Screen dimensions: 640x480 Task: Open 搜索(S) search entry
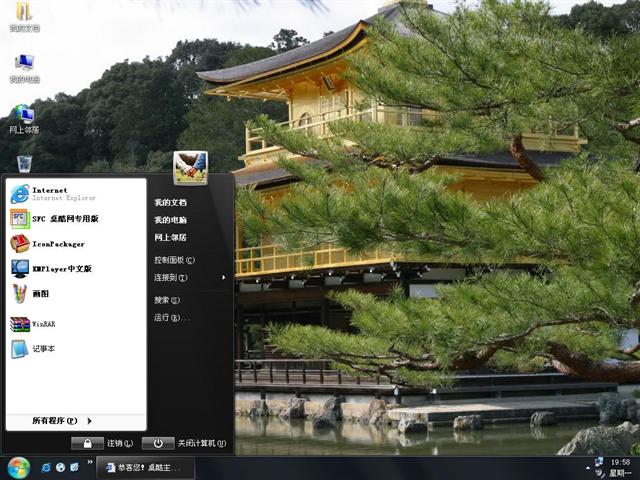coord(167,300)
